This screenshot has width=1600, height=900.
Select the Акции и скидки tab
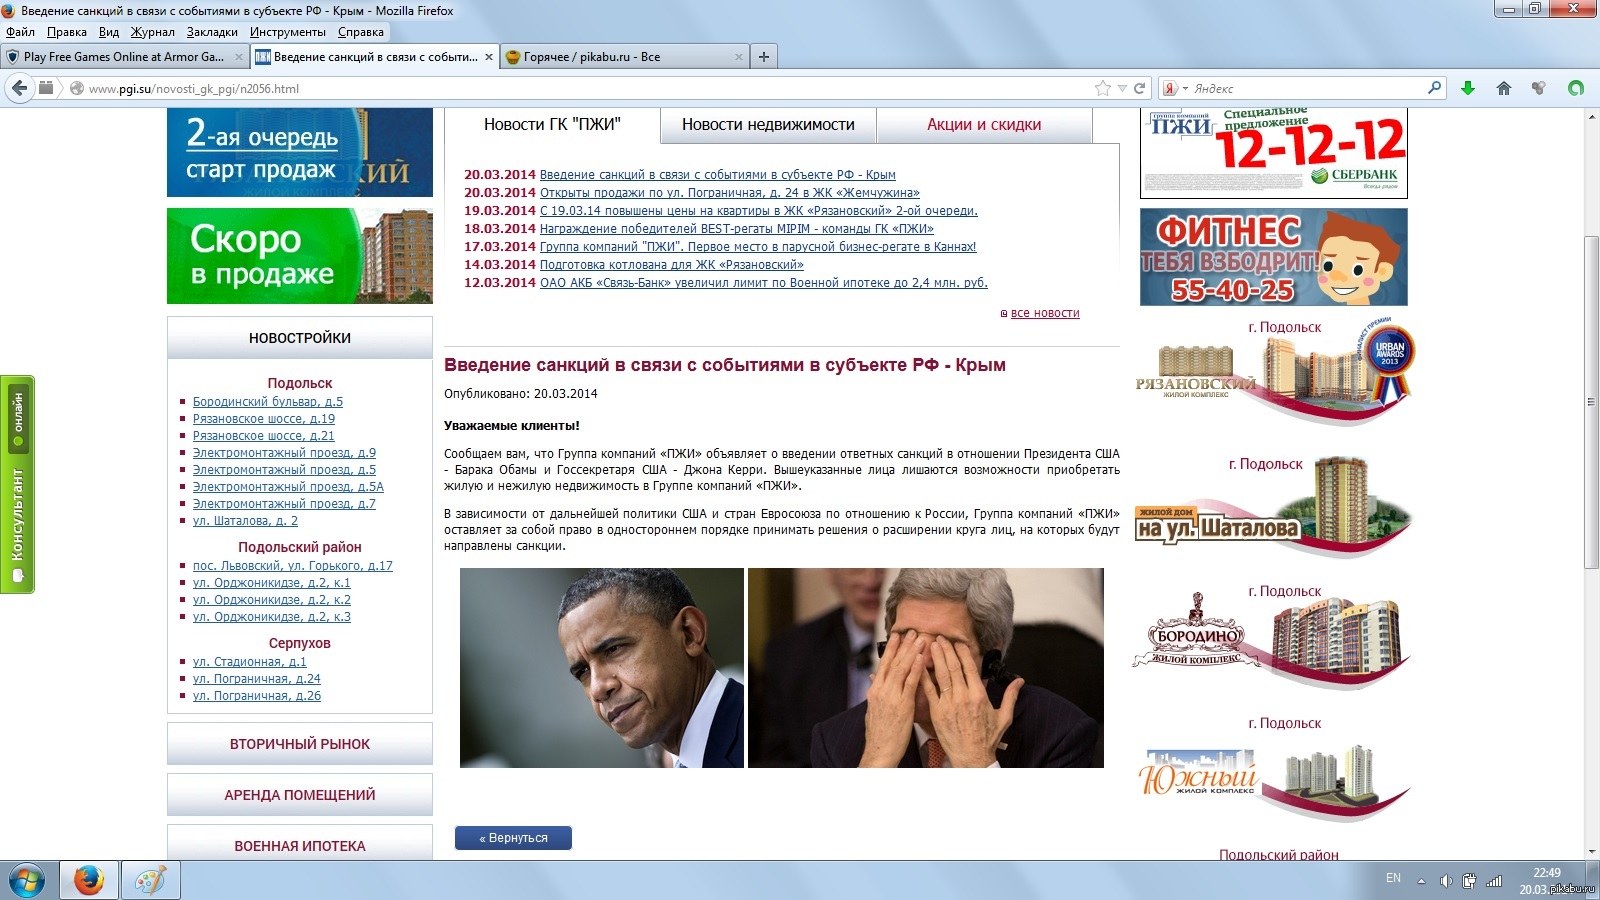(x=984, y=125)
